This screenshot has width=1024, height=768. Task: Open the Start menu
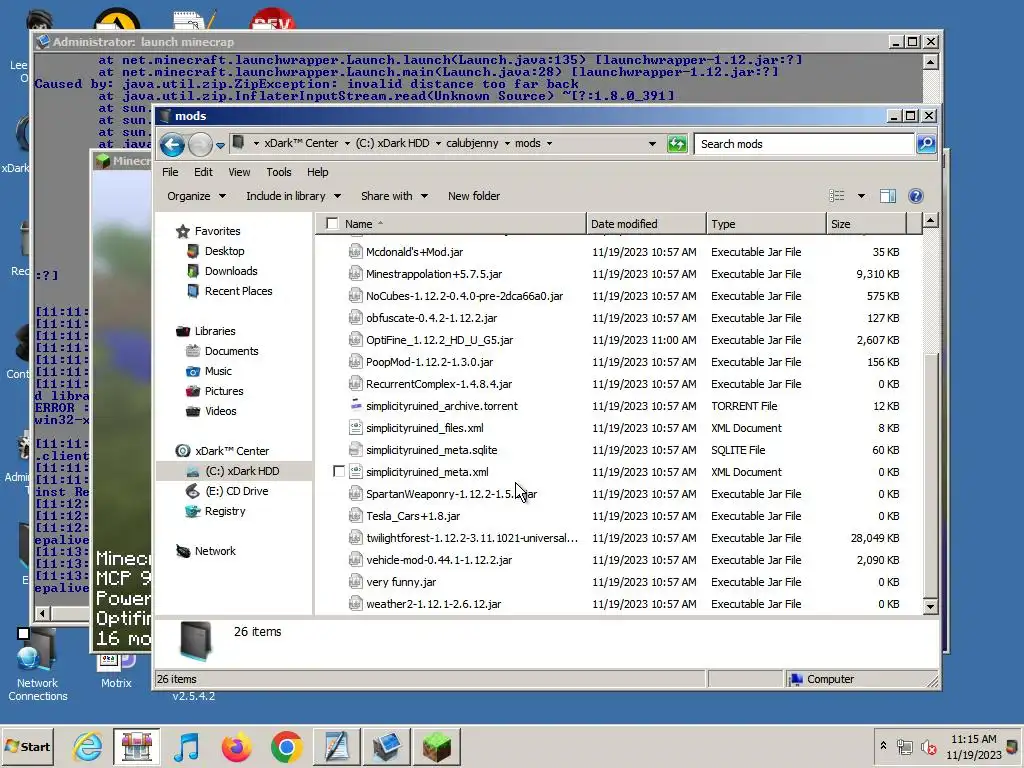(x=27, y=746)
